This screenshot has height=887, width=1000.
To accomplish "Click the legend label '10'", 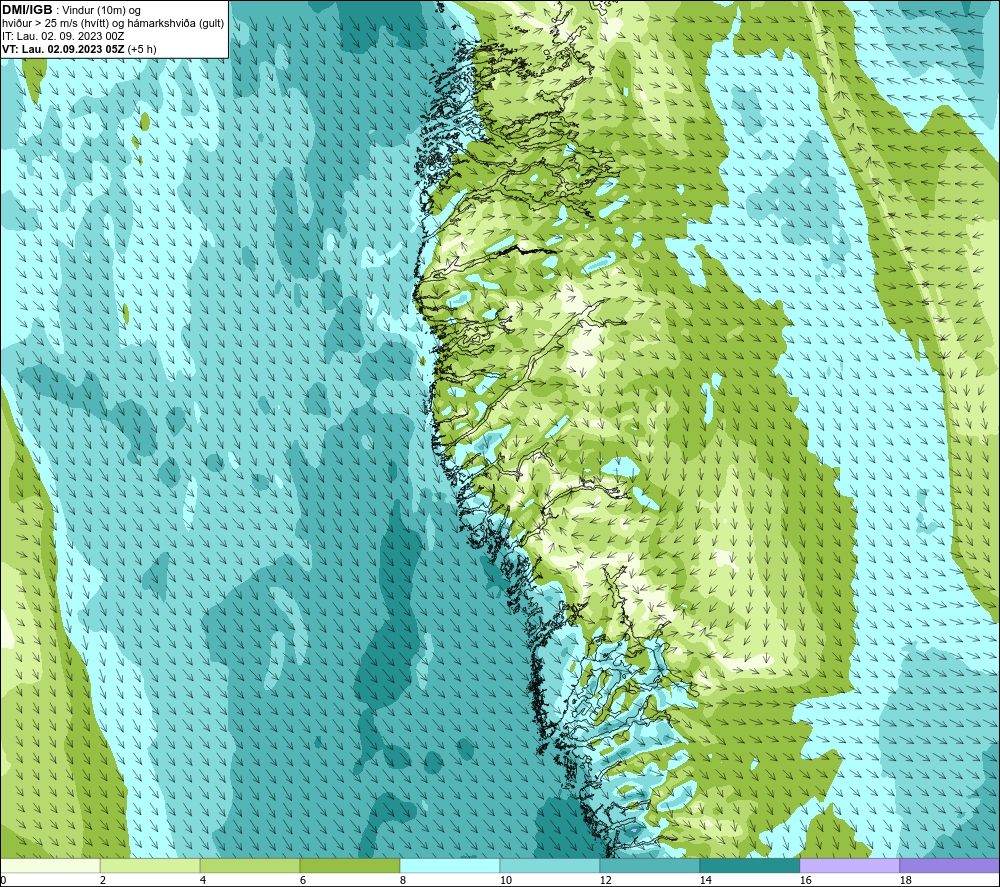I will pyautogui.click(x=506, y=880).
